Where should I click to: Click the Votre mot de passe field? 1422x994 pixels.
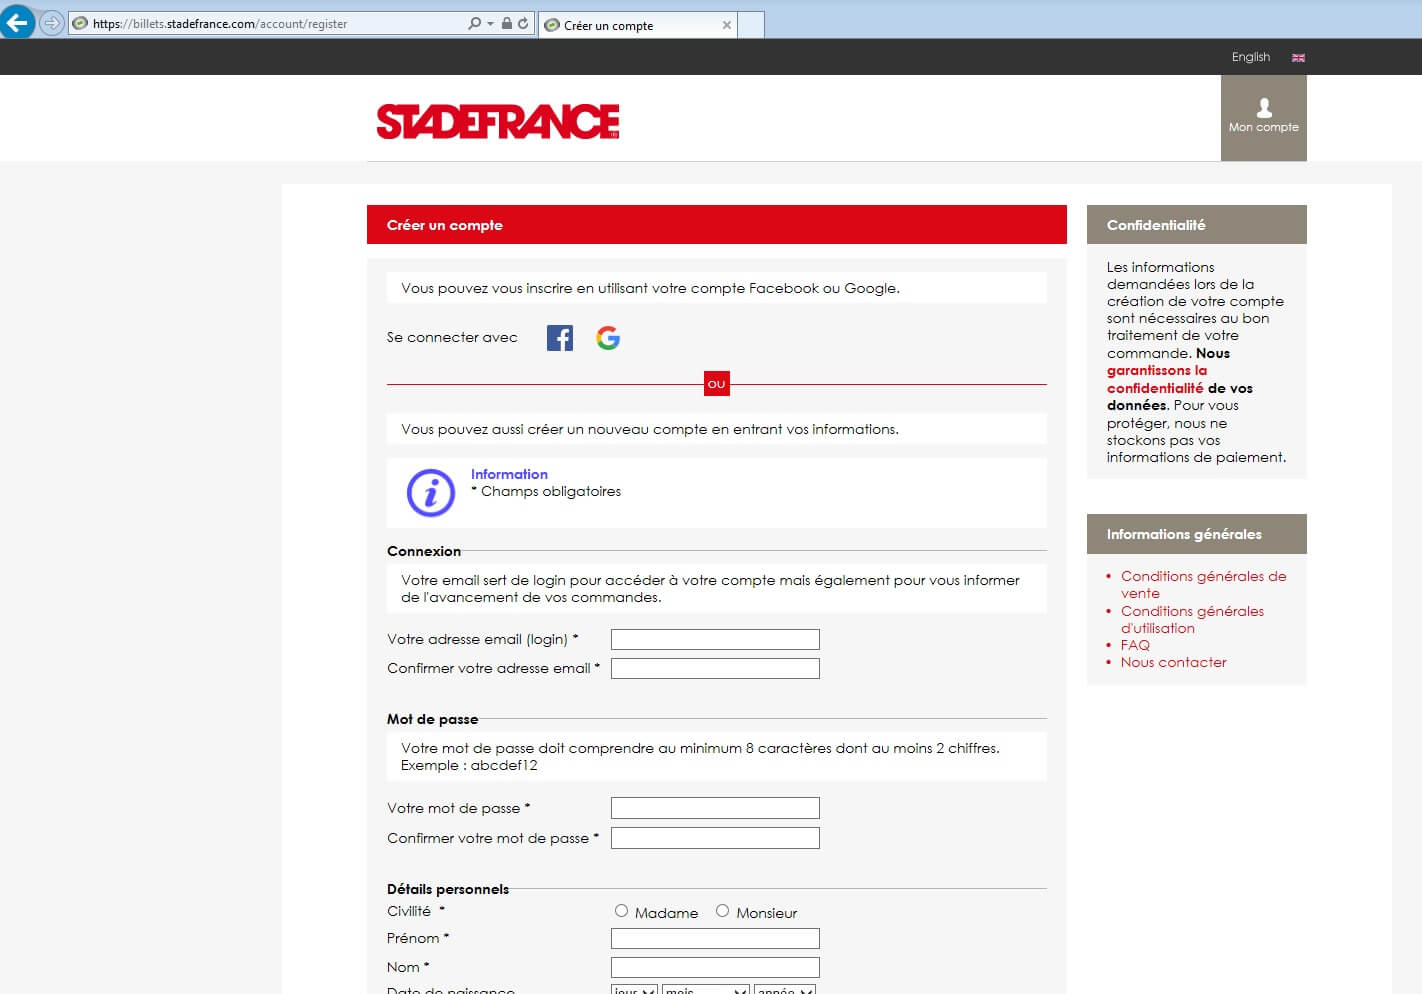tap(715, 808)
